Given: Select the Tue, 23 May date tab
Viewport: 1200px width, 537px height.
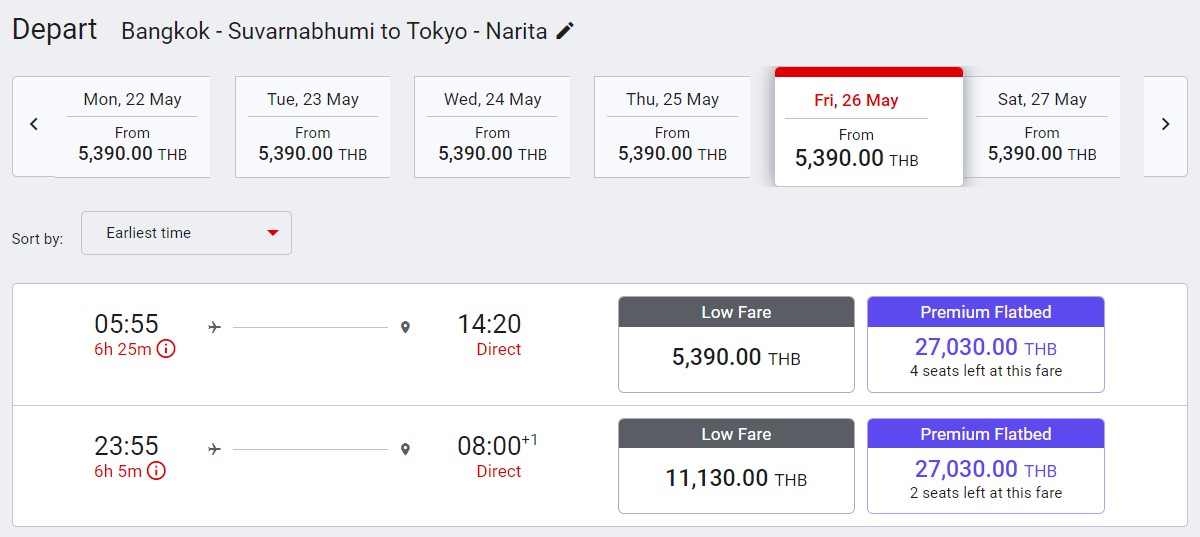Looking at the screenshot, I should pos(312,127).
